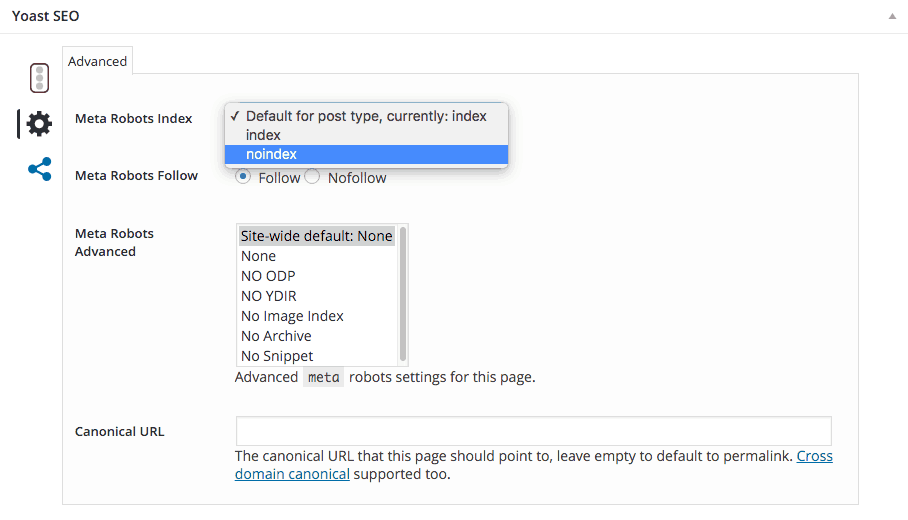Select the Nofollow radio button
This screenshot has width=908, height=520.
pyautogui.click(x=312, y=177)
